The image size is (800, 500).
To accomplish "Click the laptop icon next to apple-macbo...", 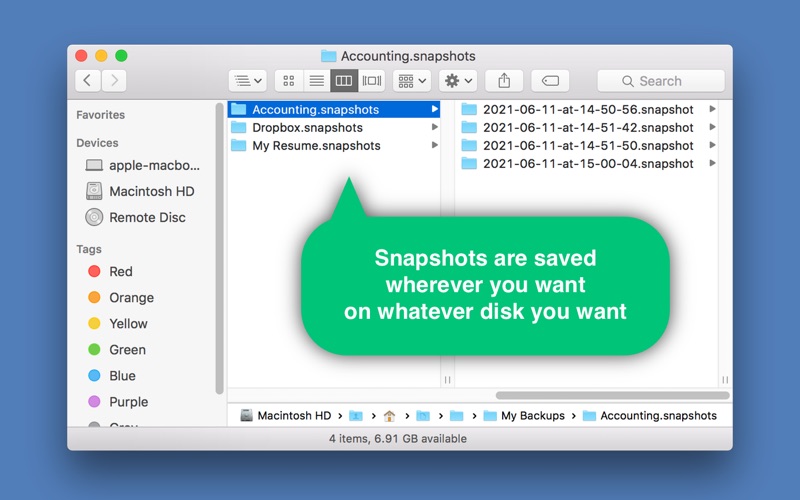I will [x=94, y=165].
